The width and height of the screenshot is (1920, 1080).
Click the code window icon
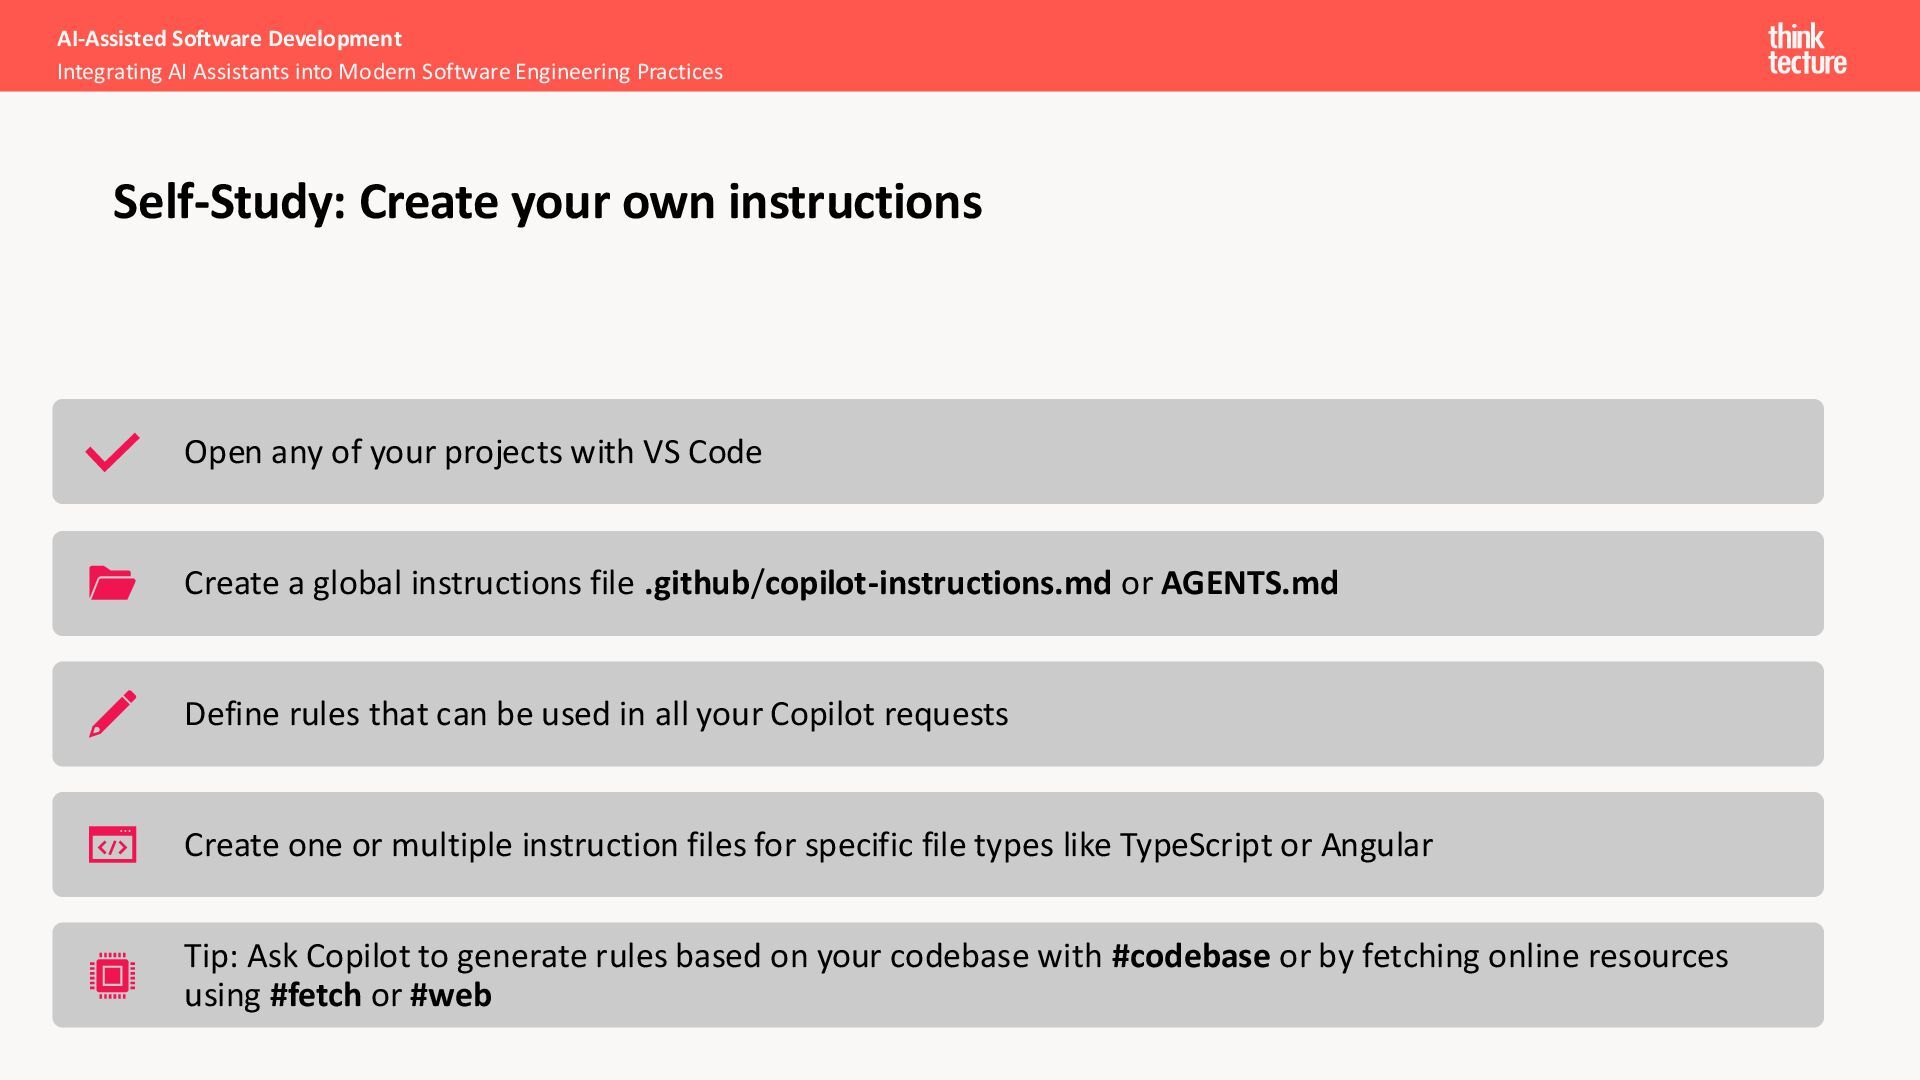pos(112,845)
